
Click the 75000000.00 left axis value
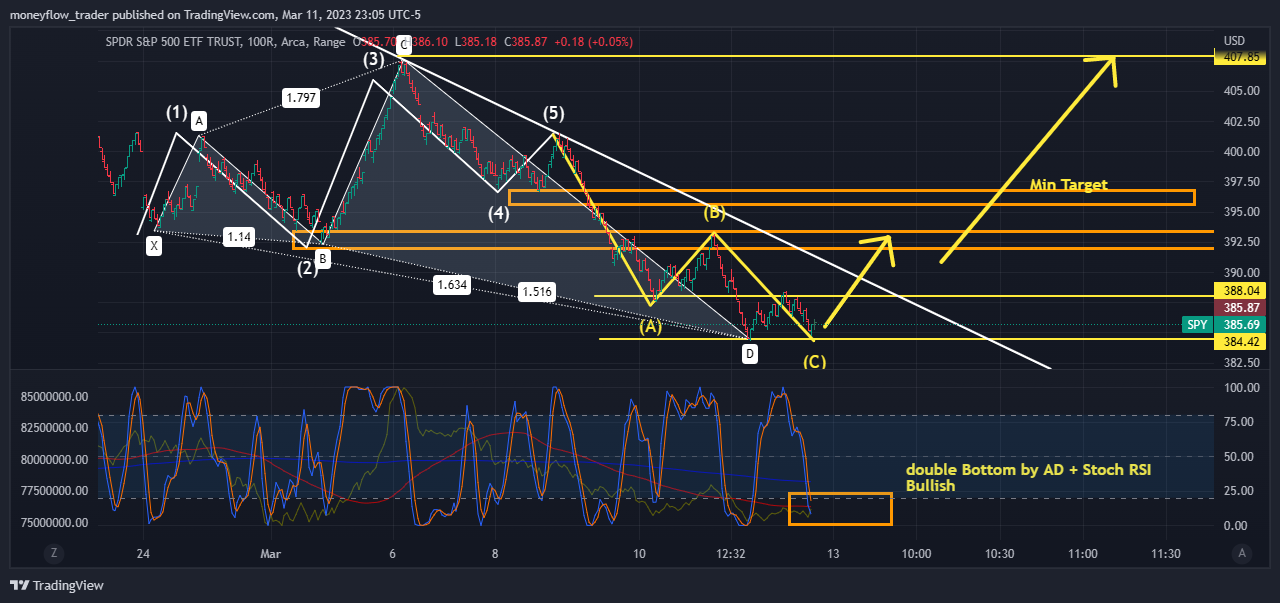(54, 523)
